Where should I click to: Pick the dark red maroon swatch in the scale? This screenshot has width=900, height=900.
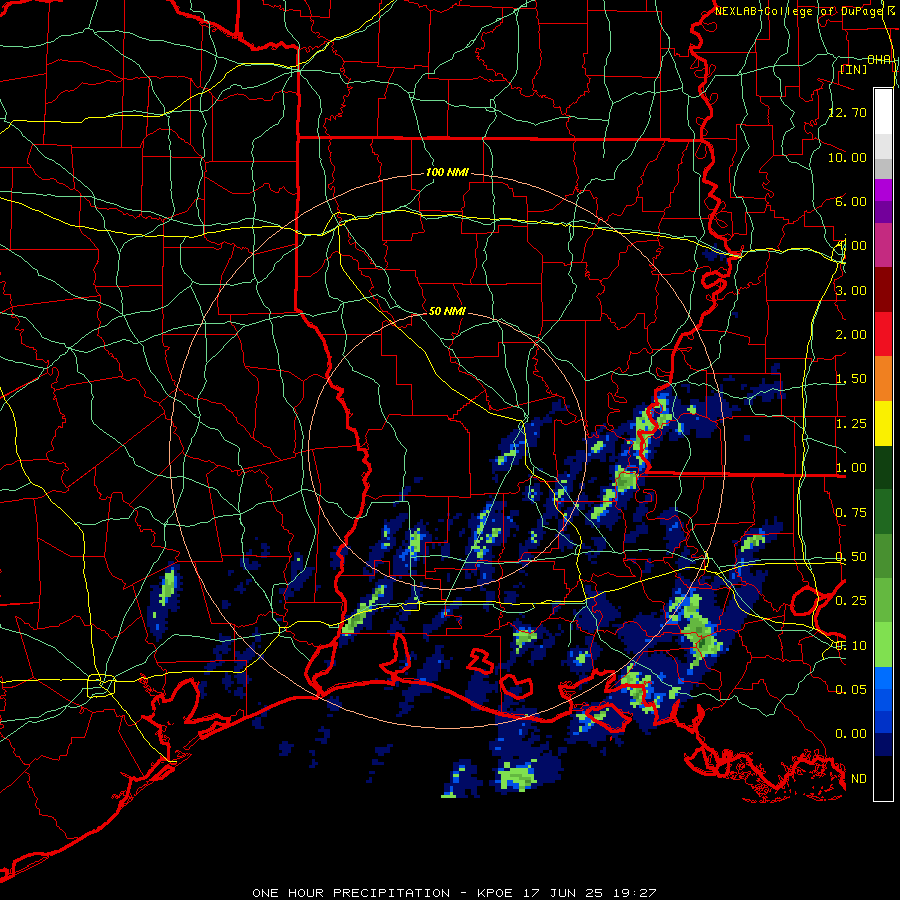[883, 290]
